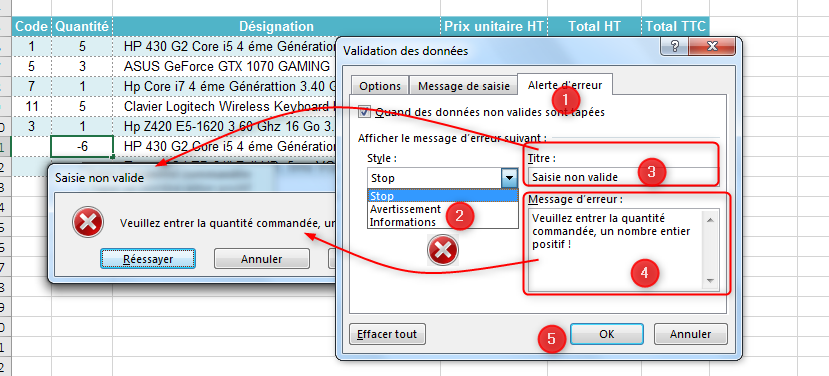Click Réessayer in the error popup
Viewport: 829px width, 376px height.
pyautogui.click(x=148, y=259)
